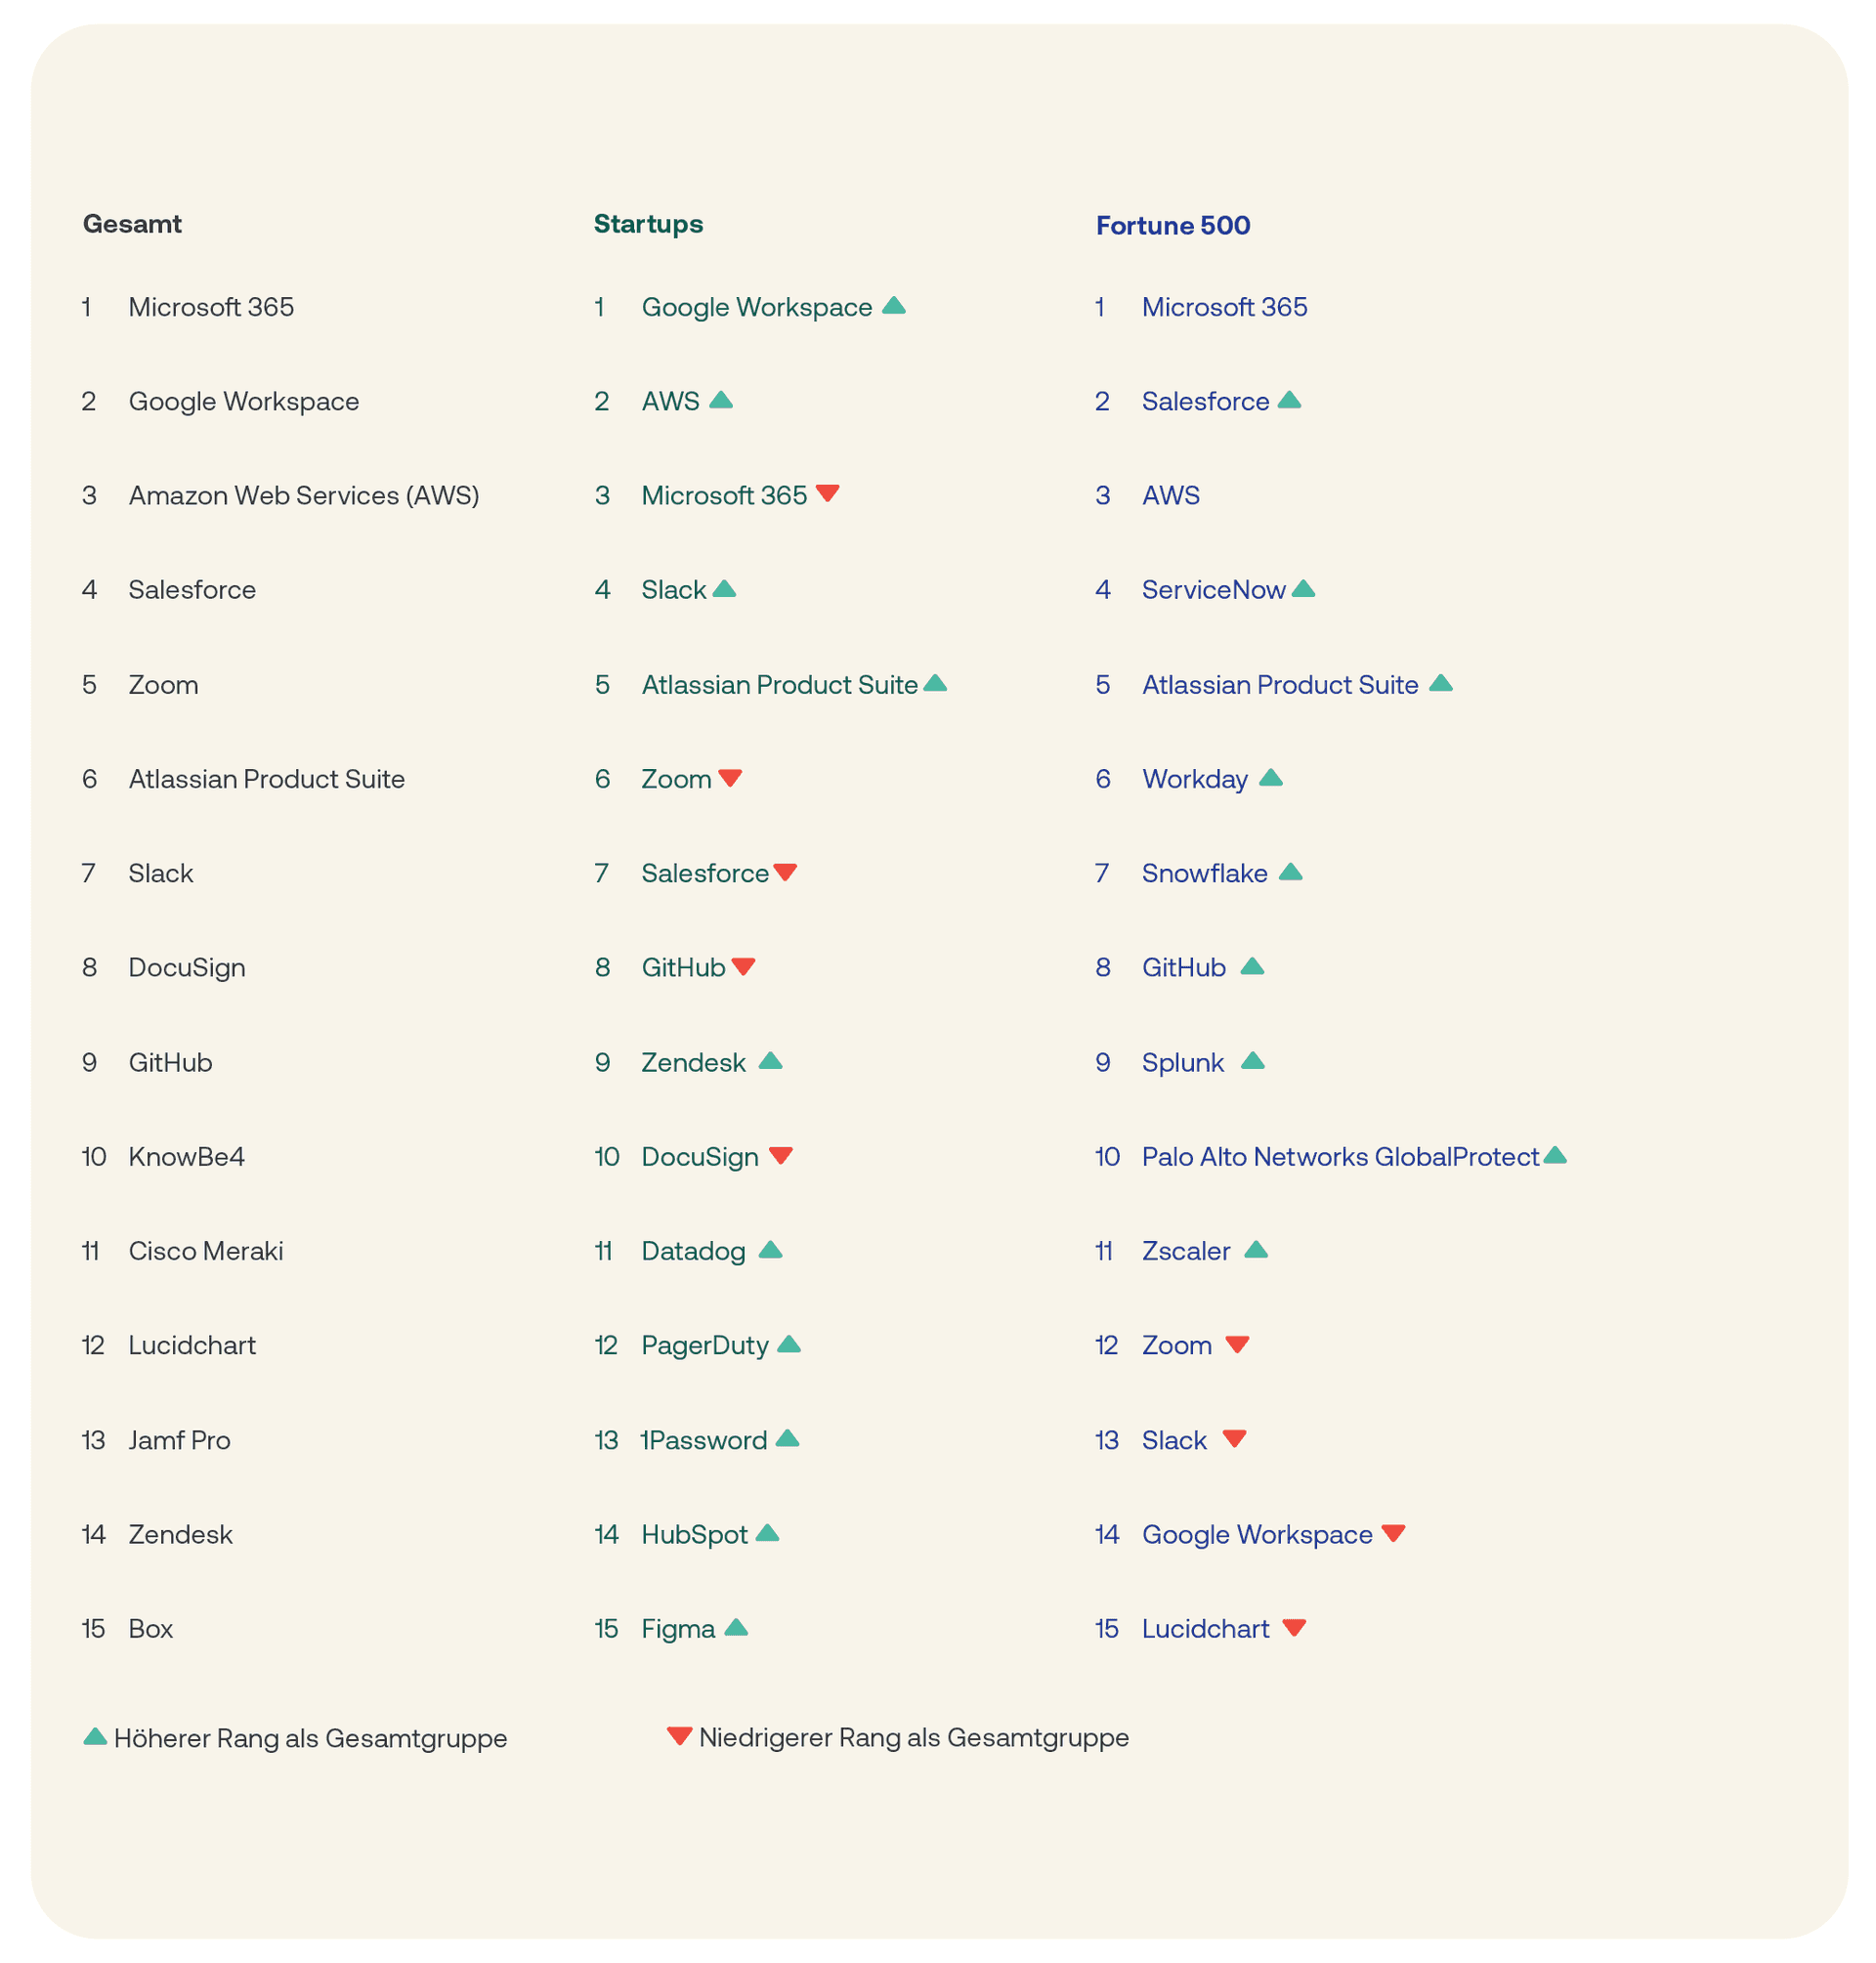
Task: Click the Palo Alto Networks GlobalProtect text
Action: 1340,1157
